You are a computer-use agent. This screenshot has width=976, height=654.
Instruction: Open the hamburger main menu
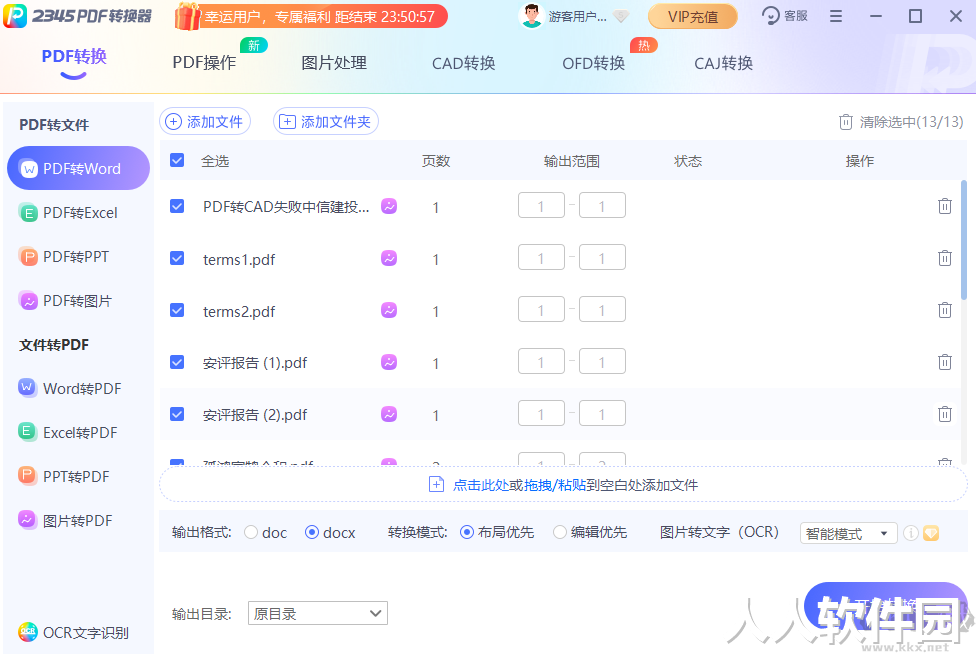coord(836,16)
